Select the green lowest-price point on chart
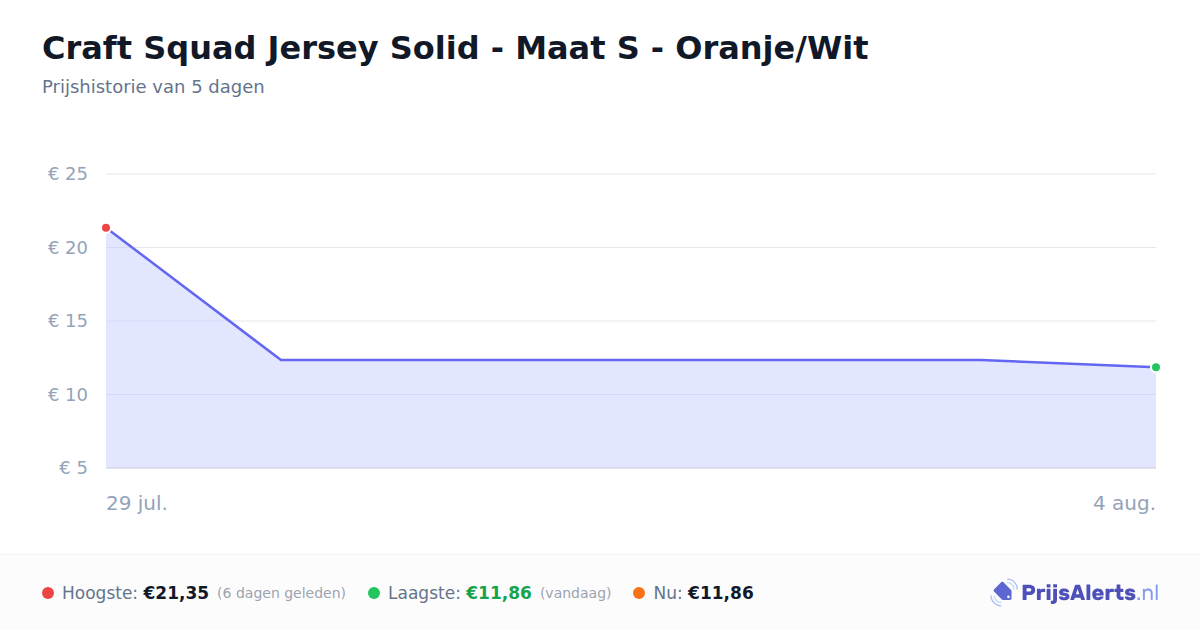Viewport: 1200px width, 630px height. point(1156,367)
